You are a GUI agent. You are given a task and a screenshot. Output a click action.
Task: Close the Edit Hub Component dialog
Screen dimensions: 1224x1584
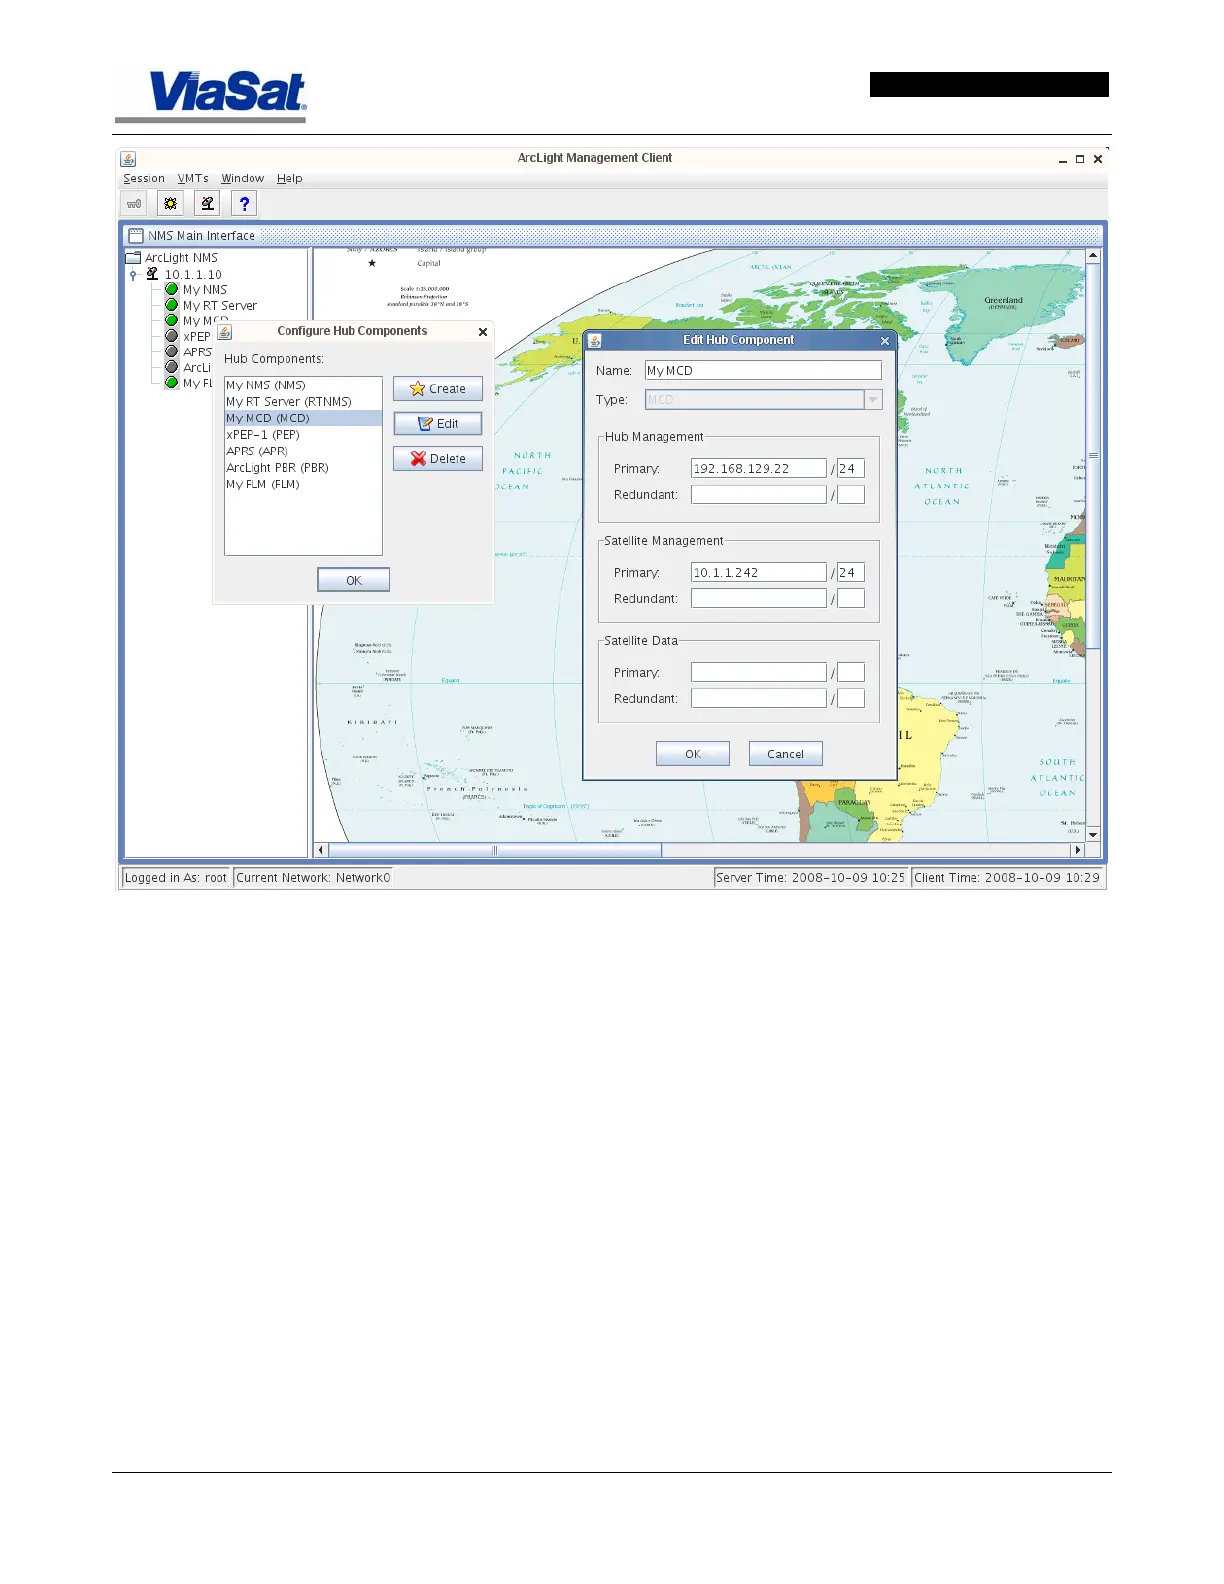coord(884,341)
